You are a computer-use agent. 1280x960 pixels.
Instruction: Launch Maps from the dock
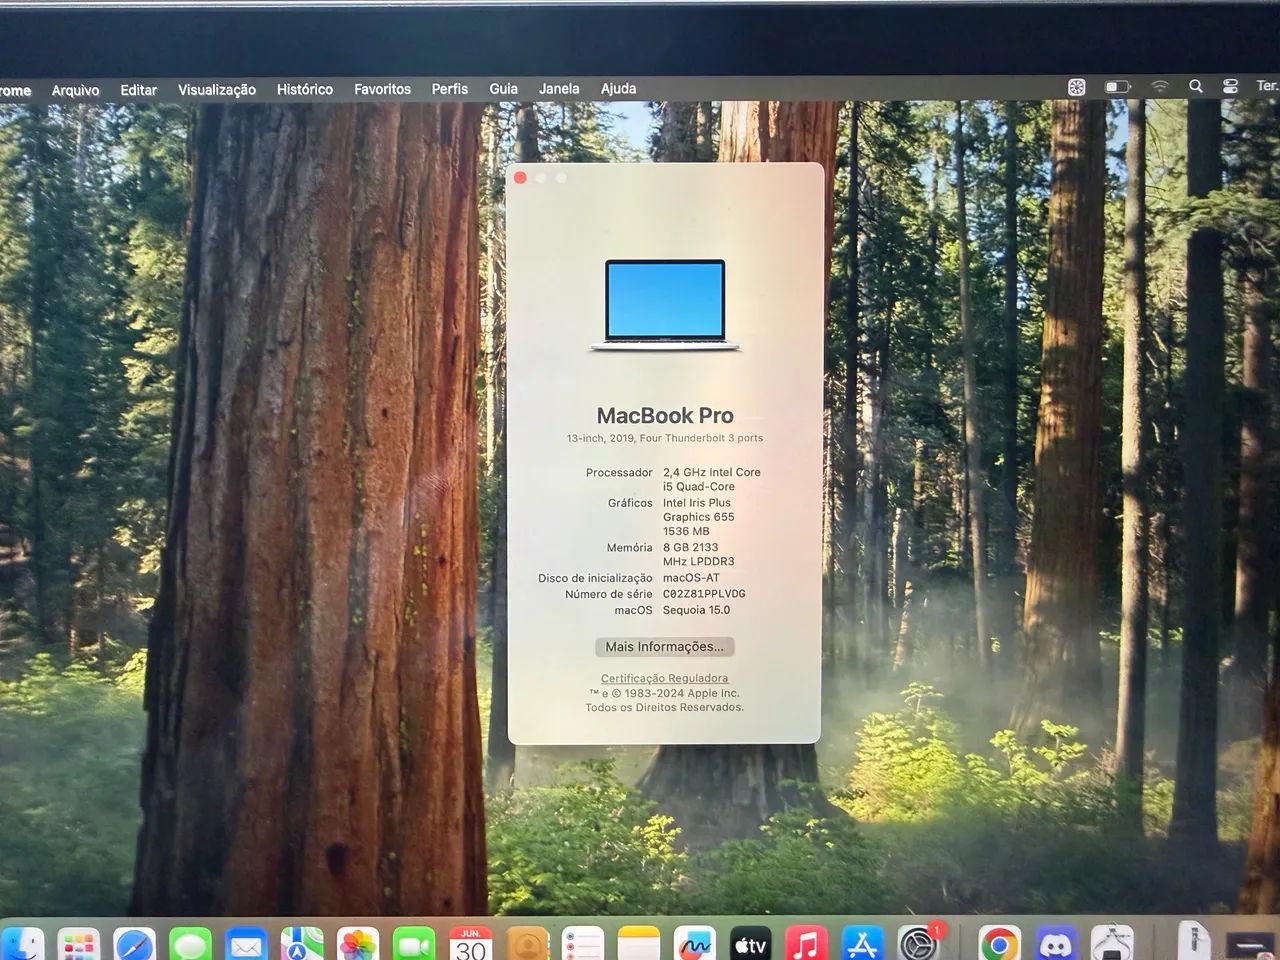point(302,944)
